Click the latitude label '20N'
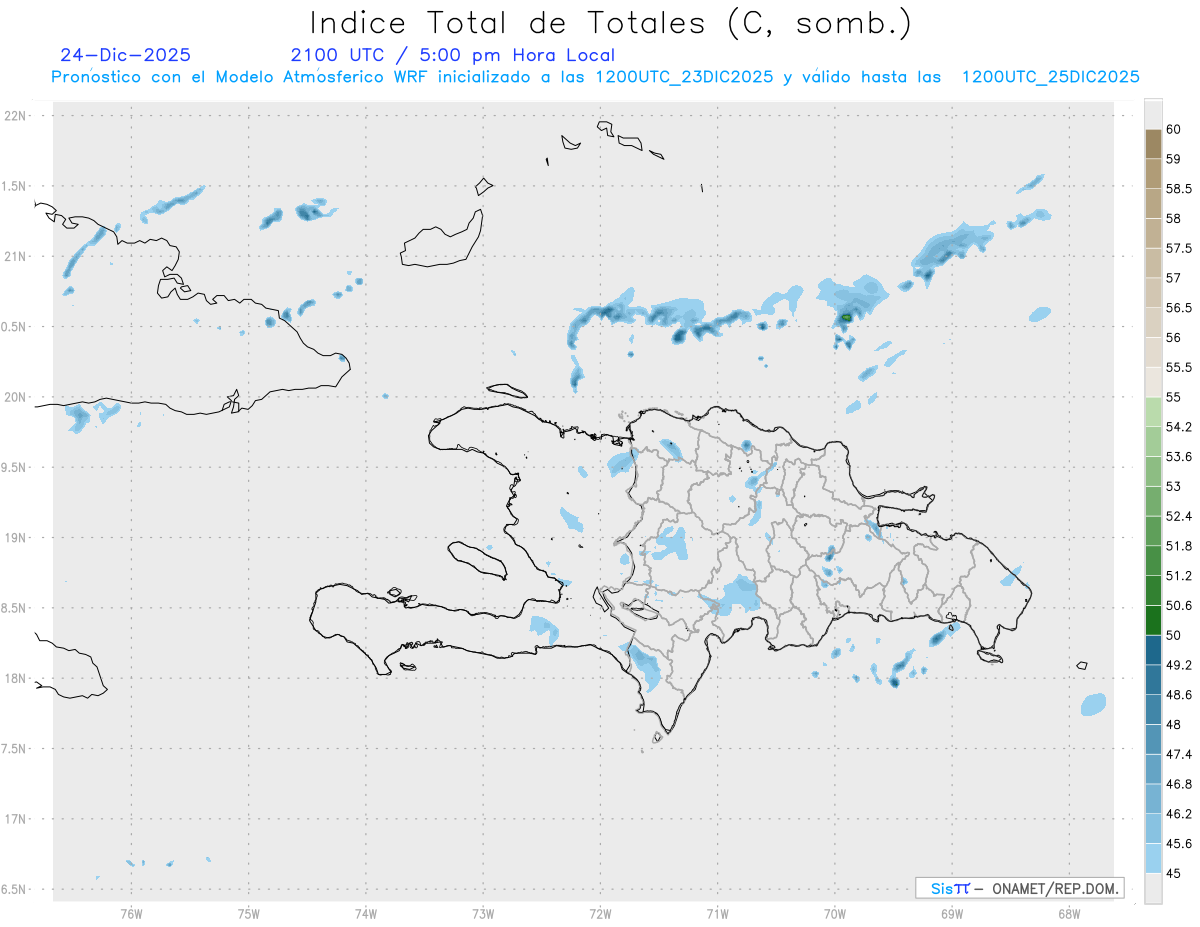This screenshot has height=927, width=1200. tap(16, 397)
